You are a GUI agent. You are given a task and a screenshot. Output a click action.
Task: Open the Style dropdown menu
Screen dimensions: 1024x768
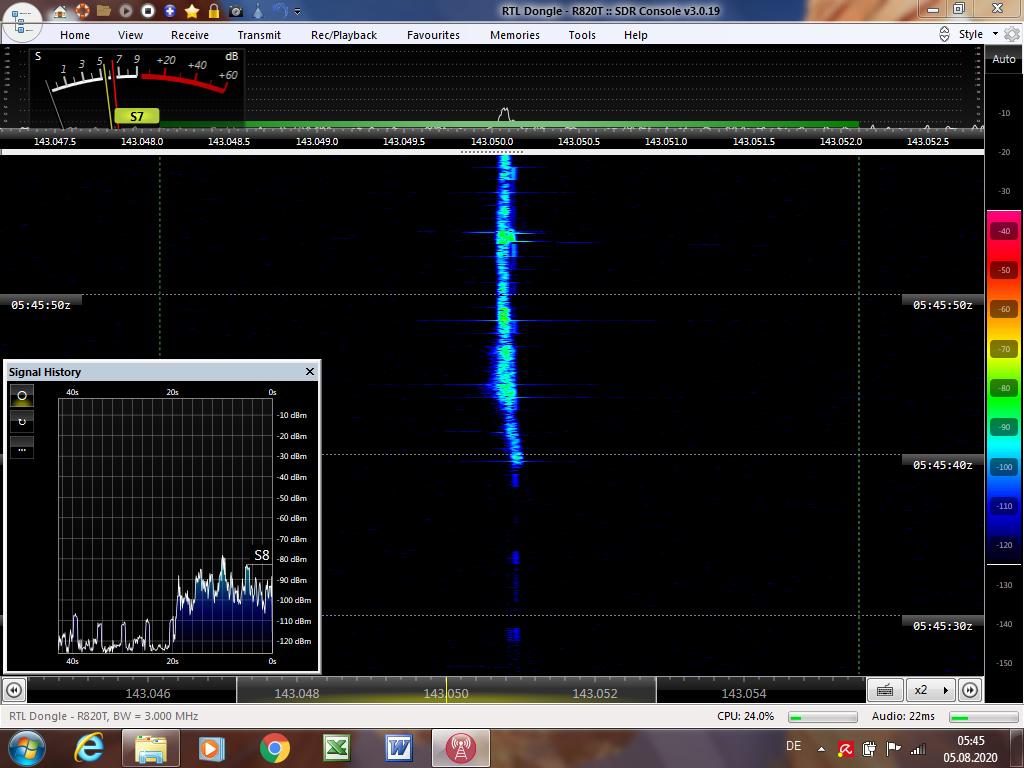(978, 34)
